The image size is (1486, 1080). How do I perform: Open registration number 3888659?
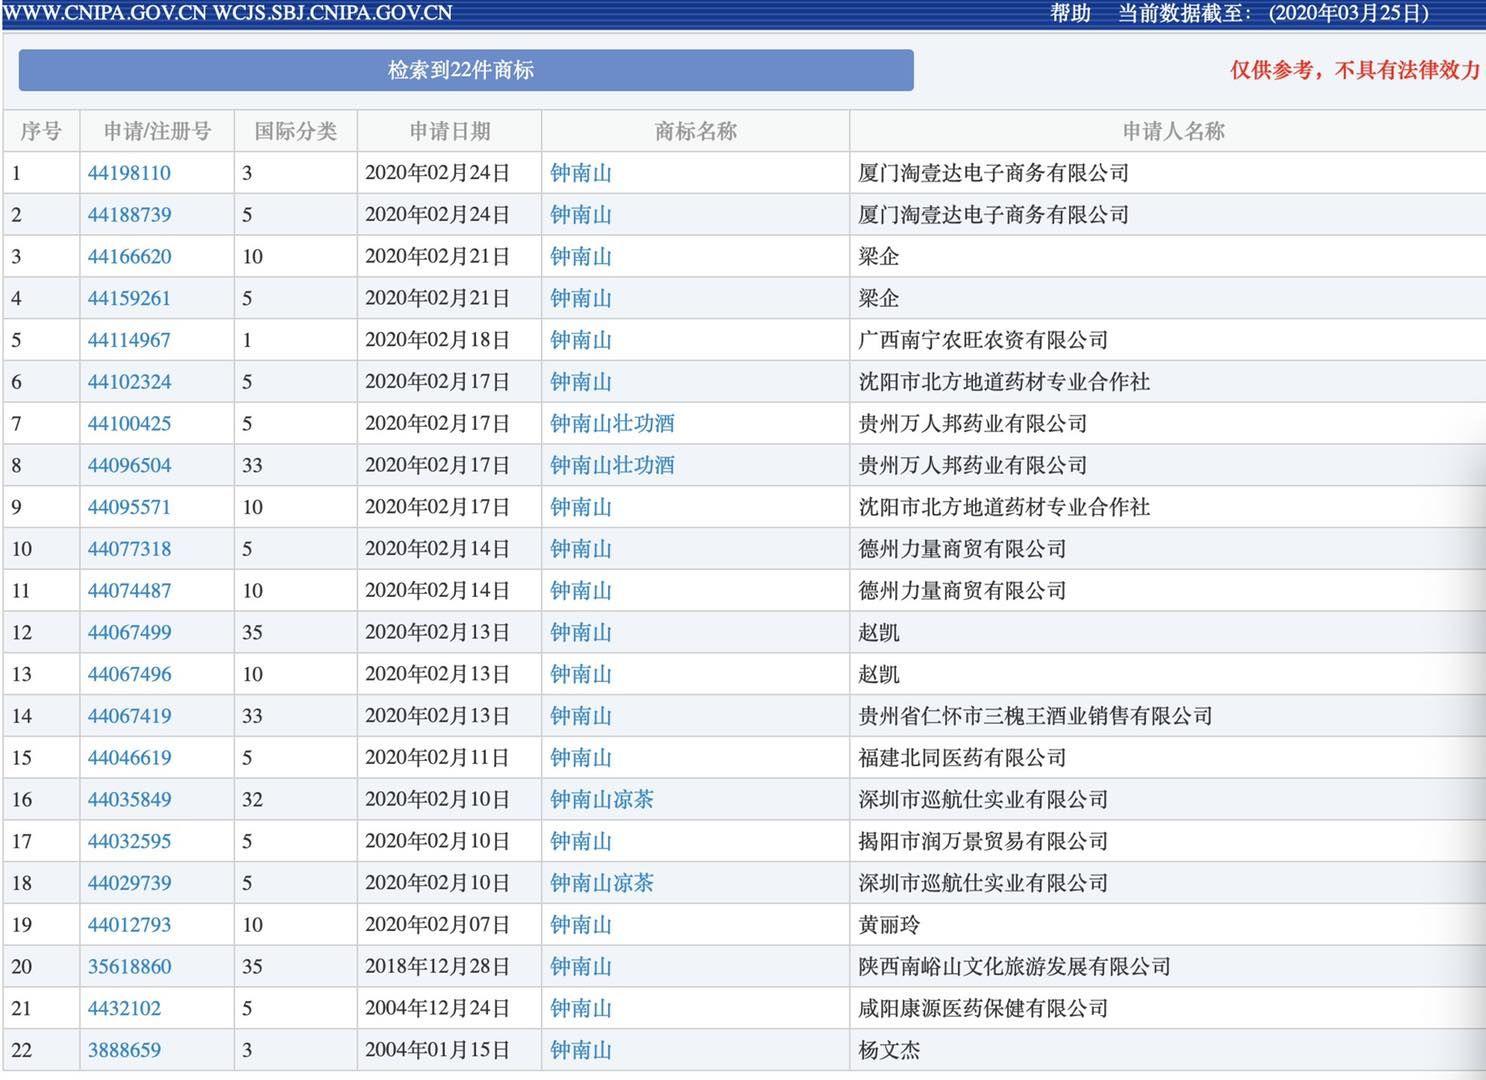(x=124, y=1051)
